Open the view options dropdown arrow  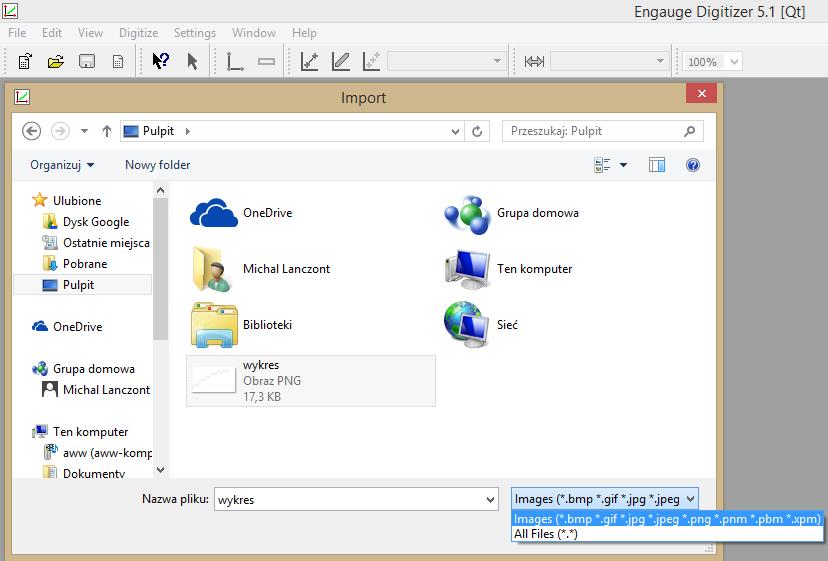[x=623, y=165]
